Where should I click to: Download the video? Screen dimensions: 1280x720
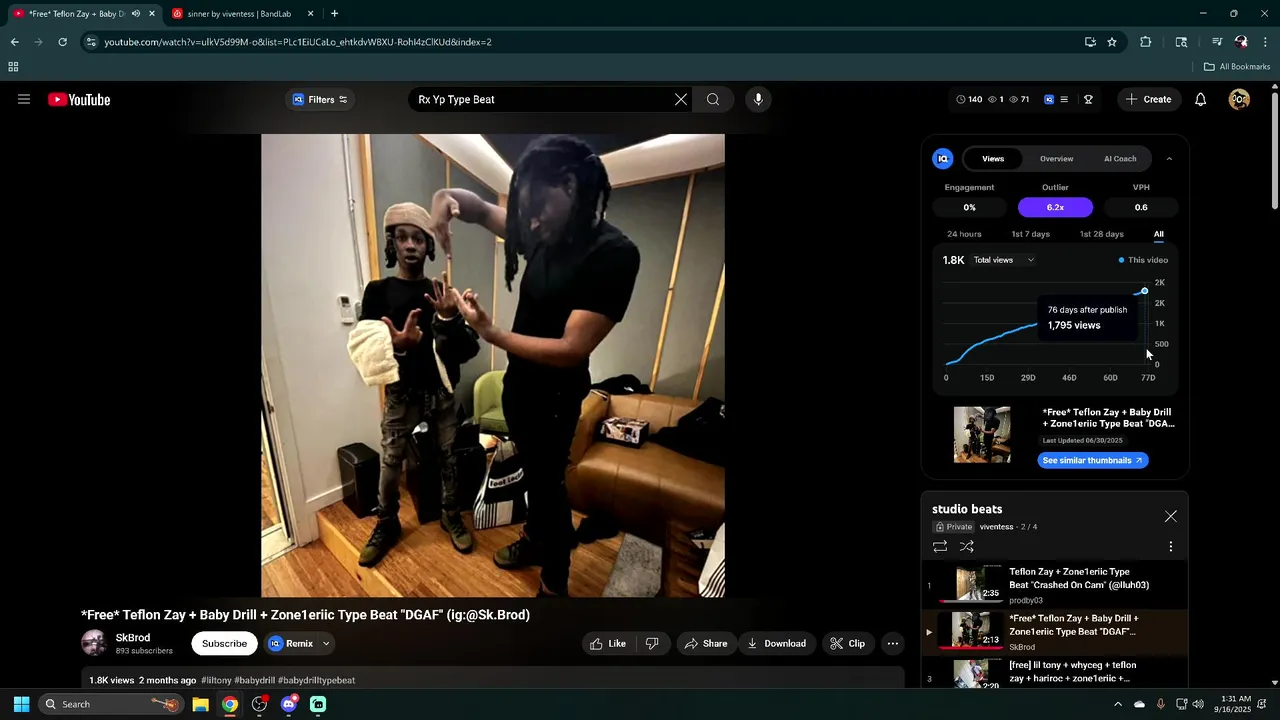[x=776, y=643]
